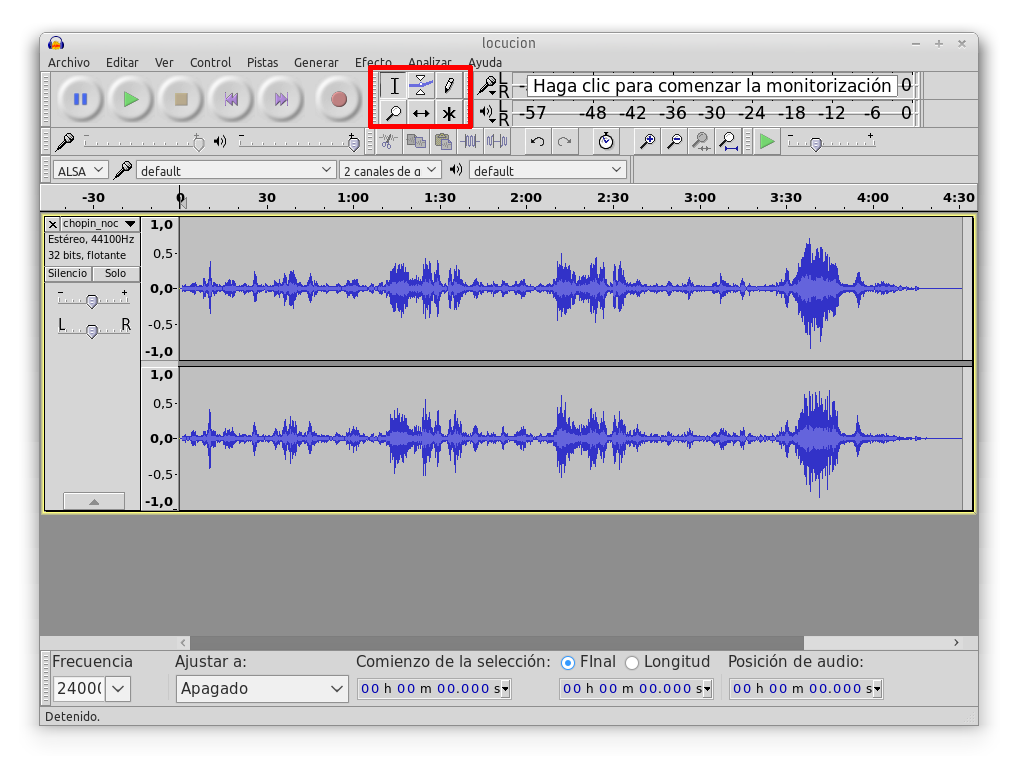1021x767 pixels.
Task: Click the Paste clipboard icon
Action: point(443,141)
